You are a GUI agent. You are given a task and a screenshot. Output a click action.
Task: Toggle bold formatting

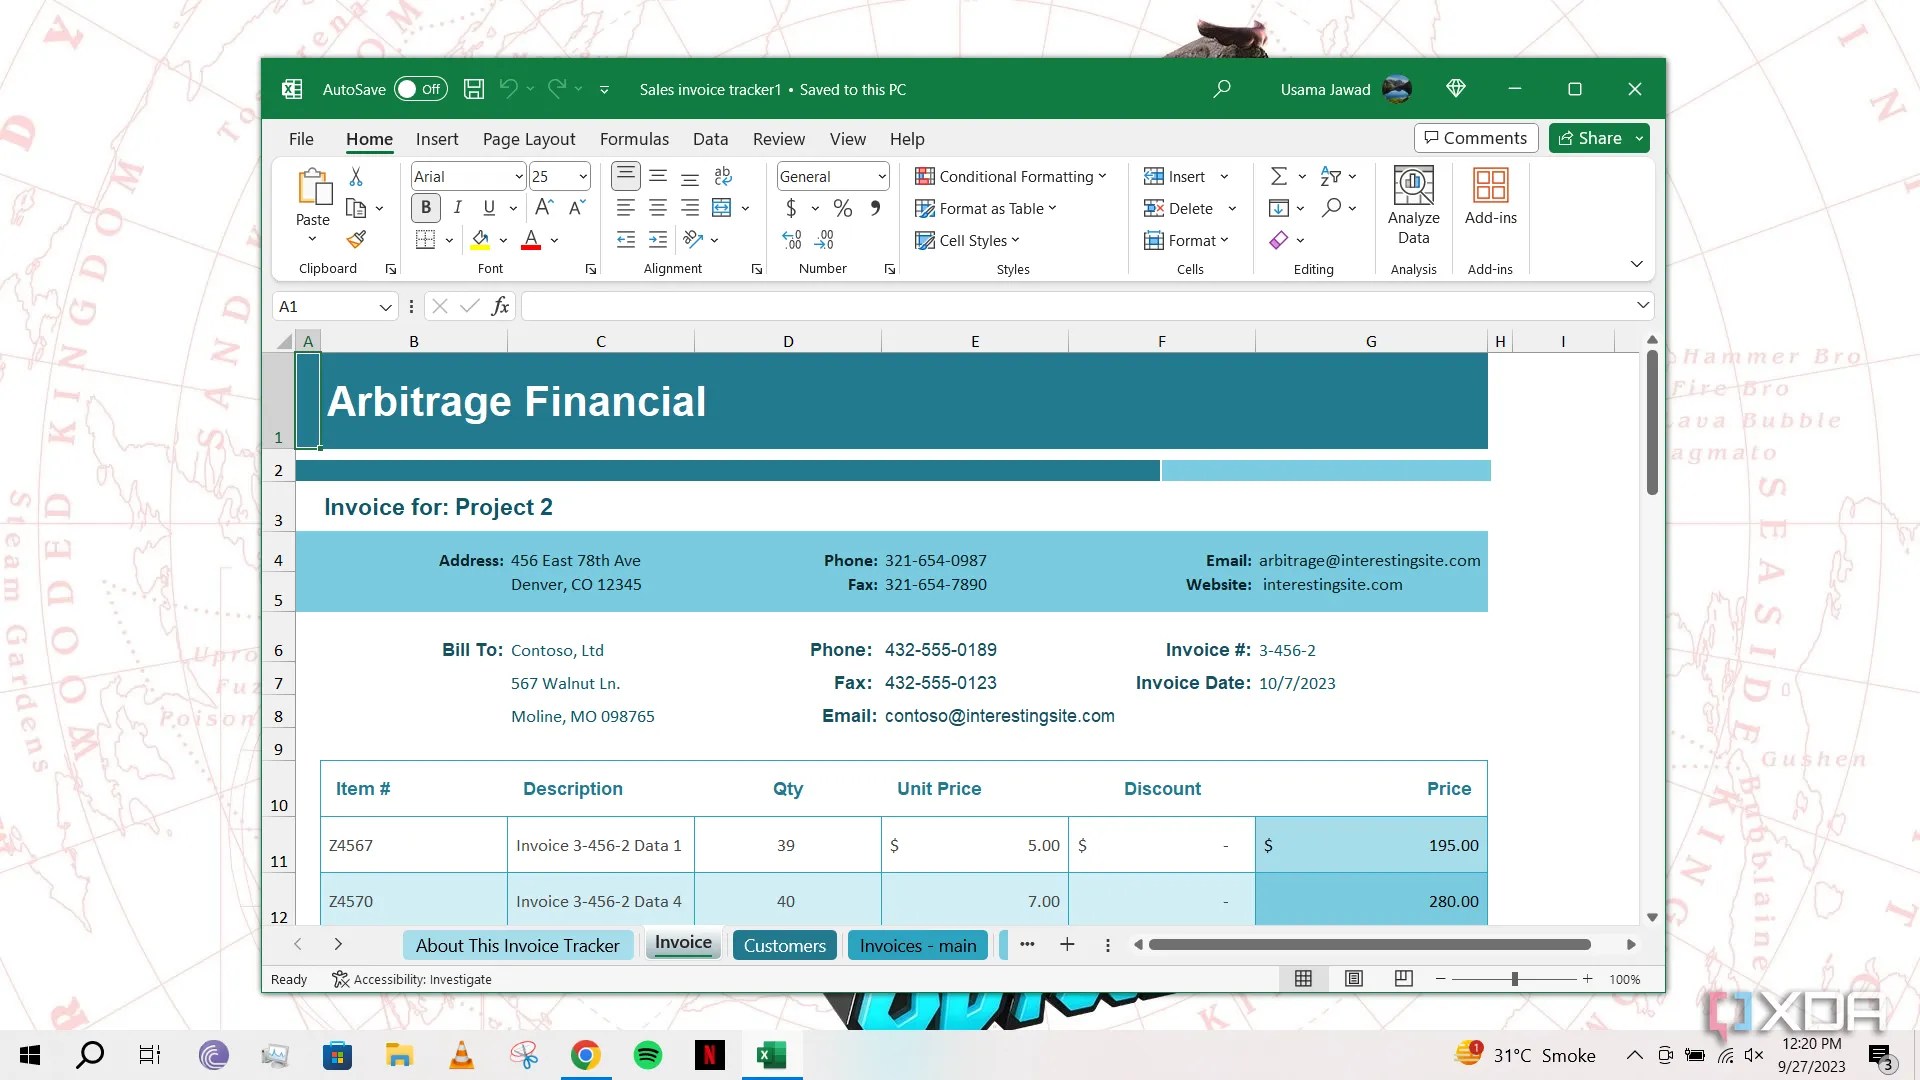pyautogui.click(x=425, y=207)
